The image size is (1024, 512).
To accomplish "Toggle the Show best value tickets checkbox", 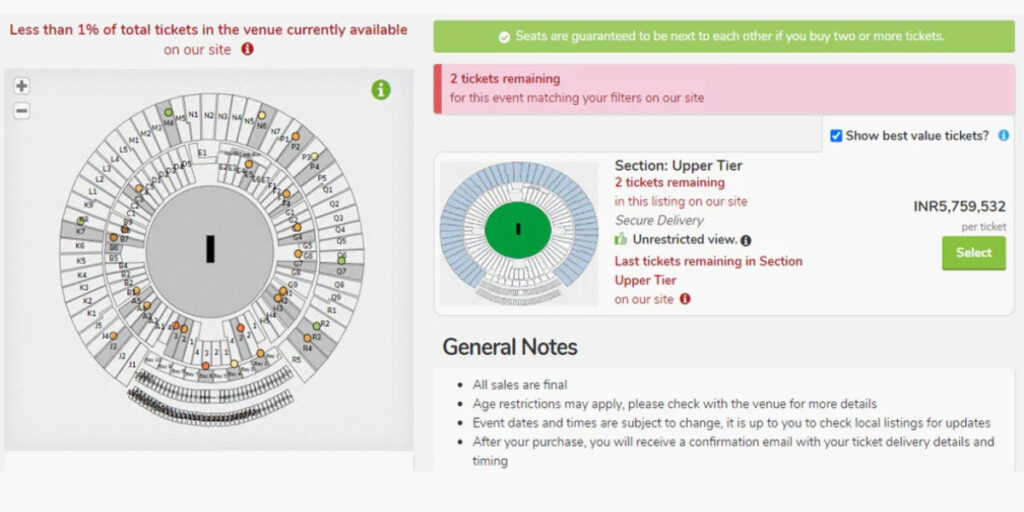I will tap(836, 136).
